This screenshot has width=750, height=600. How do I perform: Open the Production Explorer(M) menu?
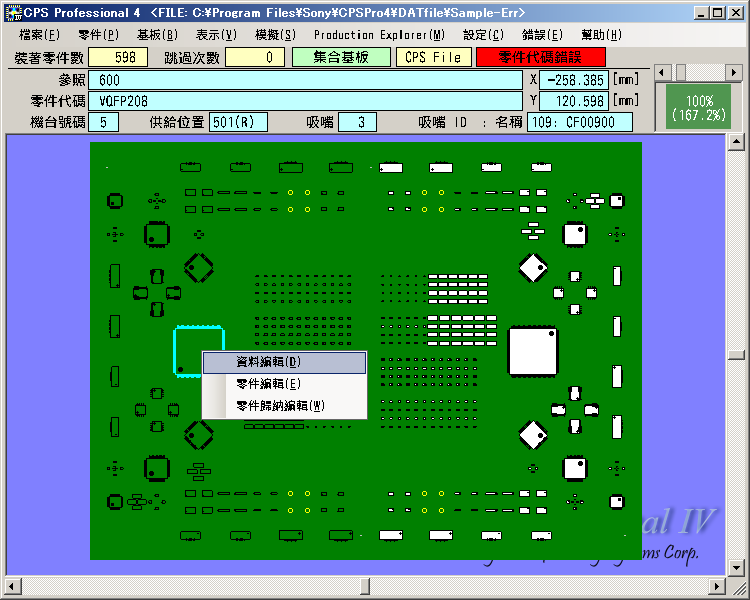click(x=379, y=35)
